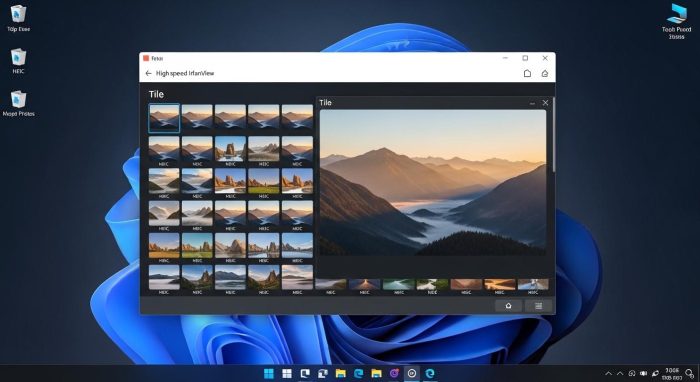Open the "Mopd Photos" desktop icon

18,104
